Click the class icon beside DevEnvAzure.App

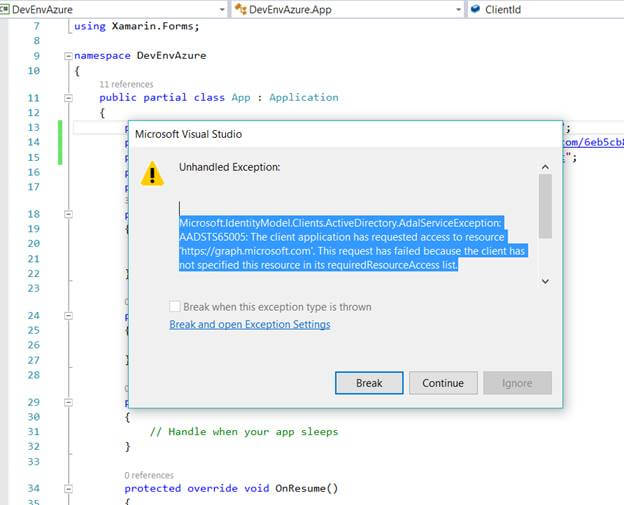click(240, 9)
